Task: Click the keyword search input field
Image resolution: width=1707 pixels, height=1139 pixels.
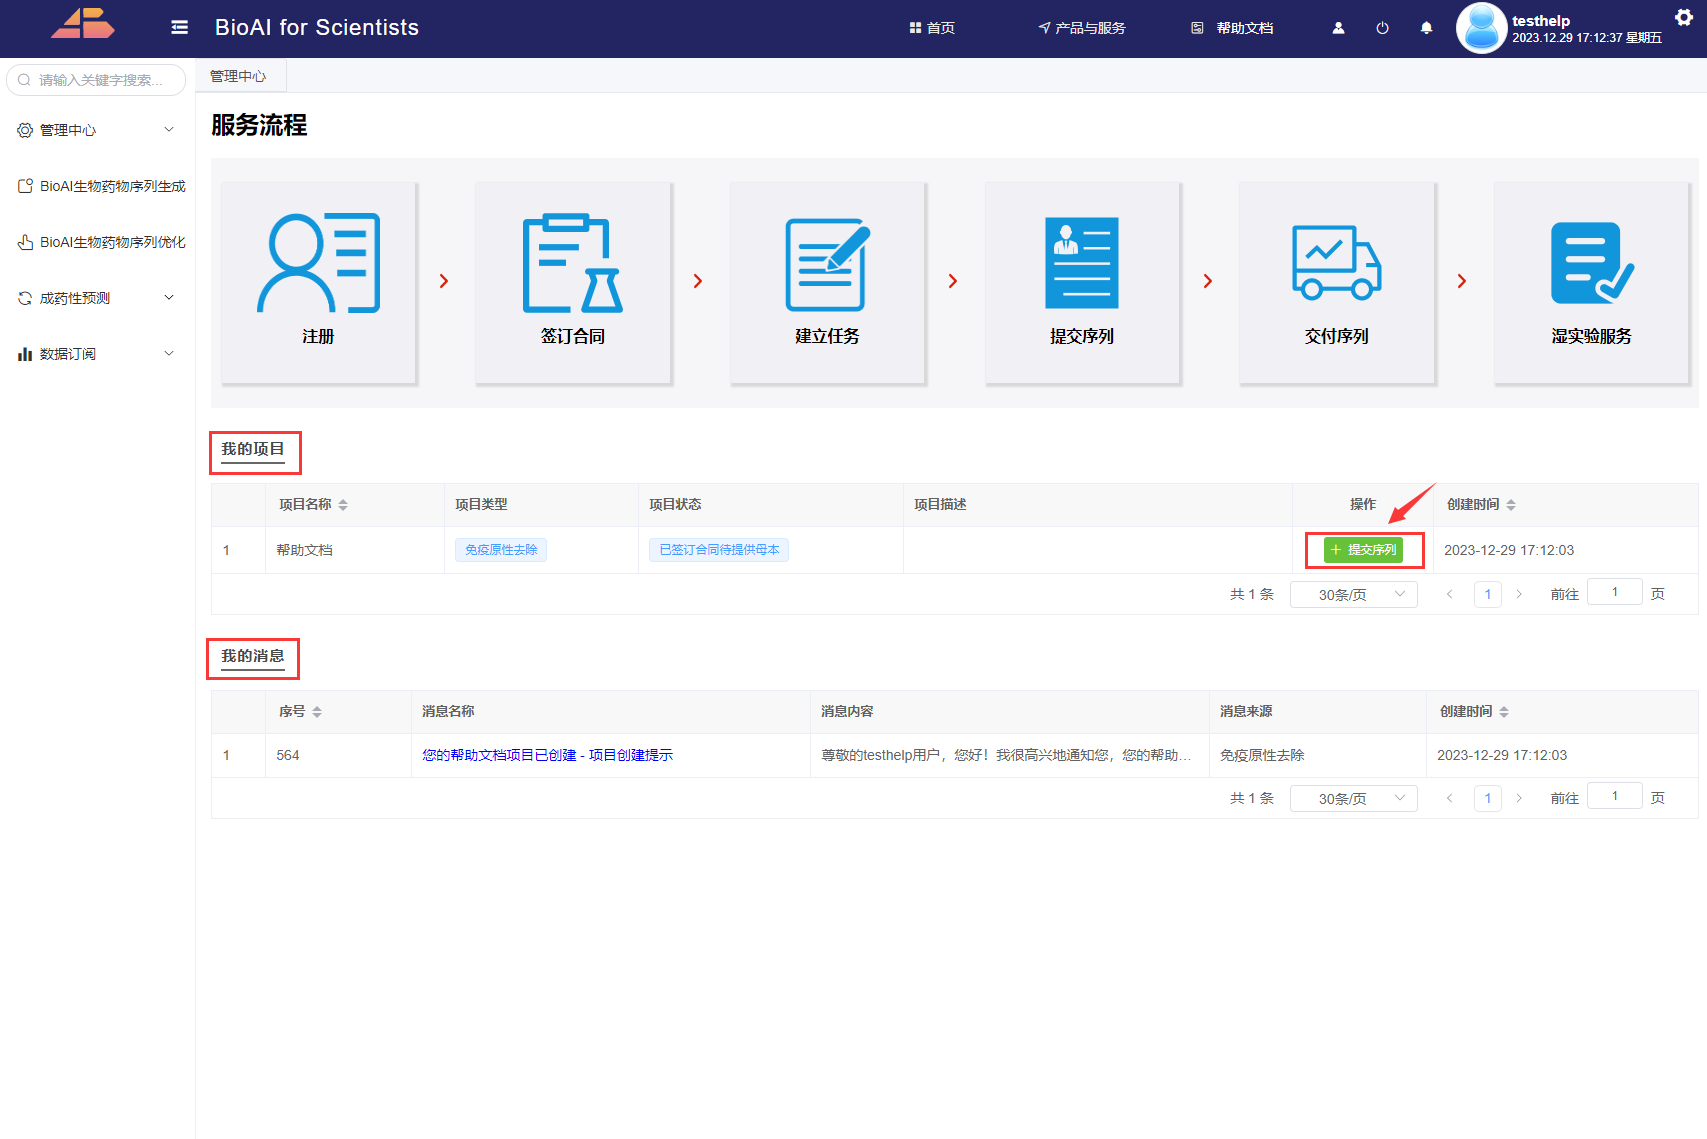Action: point(97,80)
